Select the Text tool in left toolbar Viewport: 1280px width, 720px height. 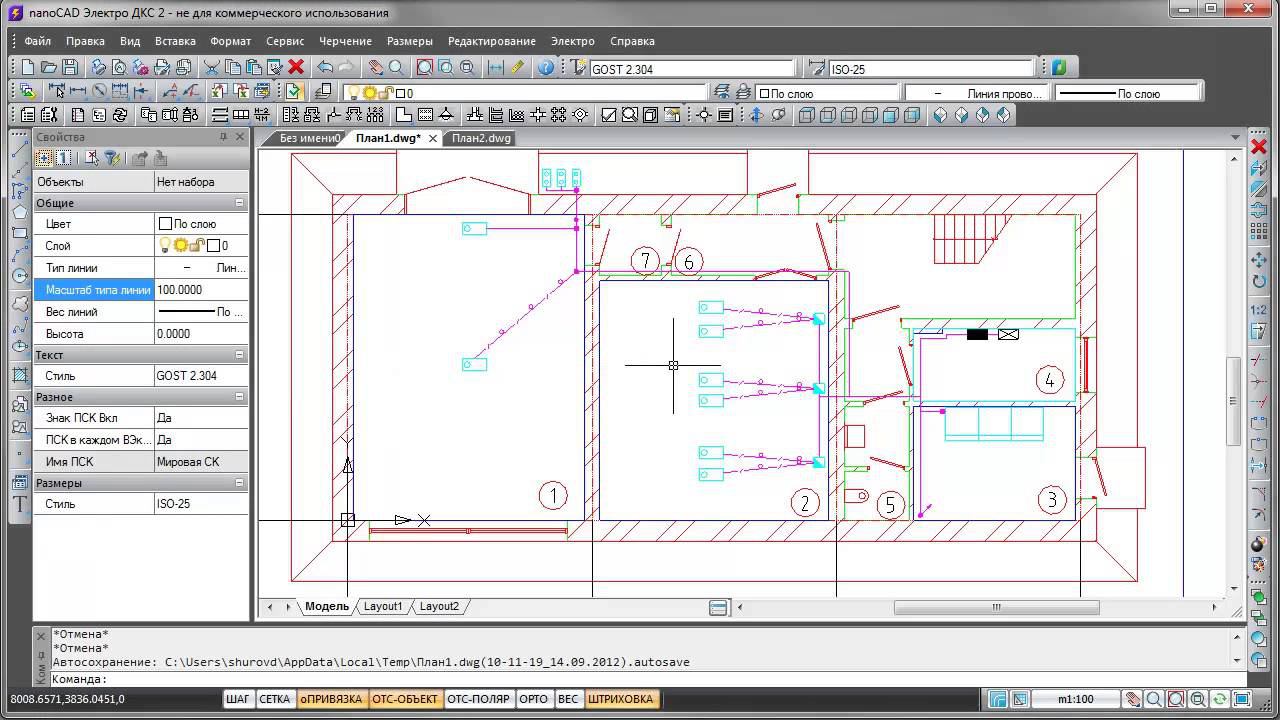(19, 504)
